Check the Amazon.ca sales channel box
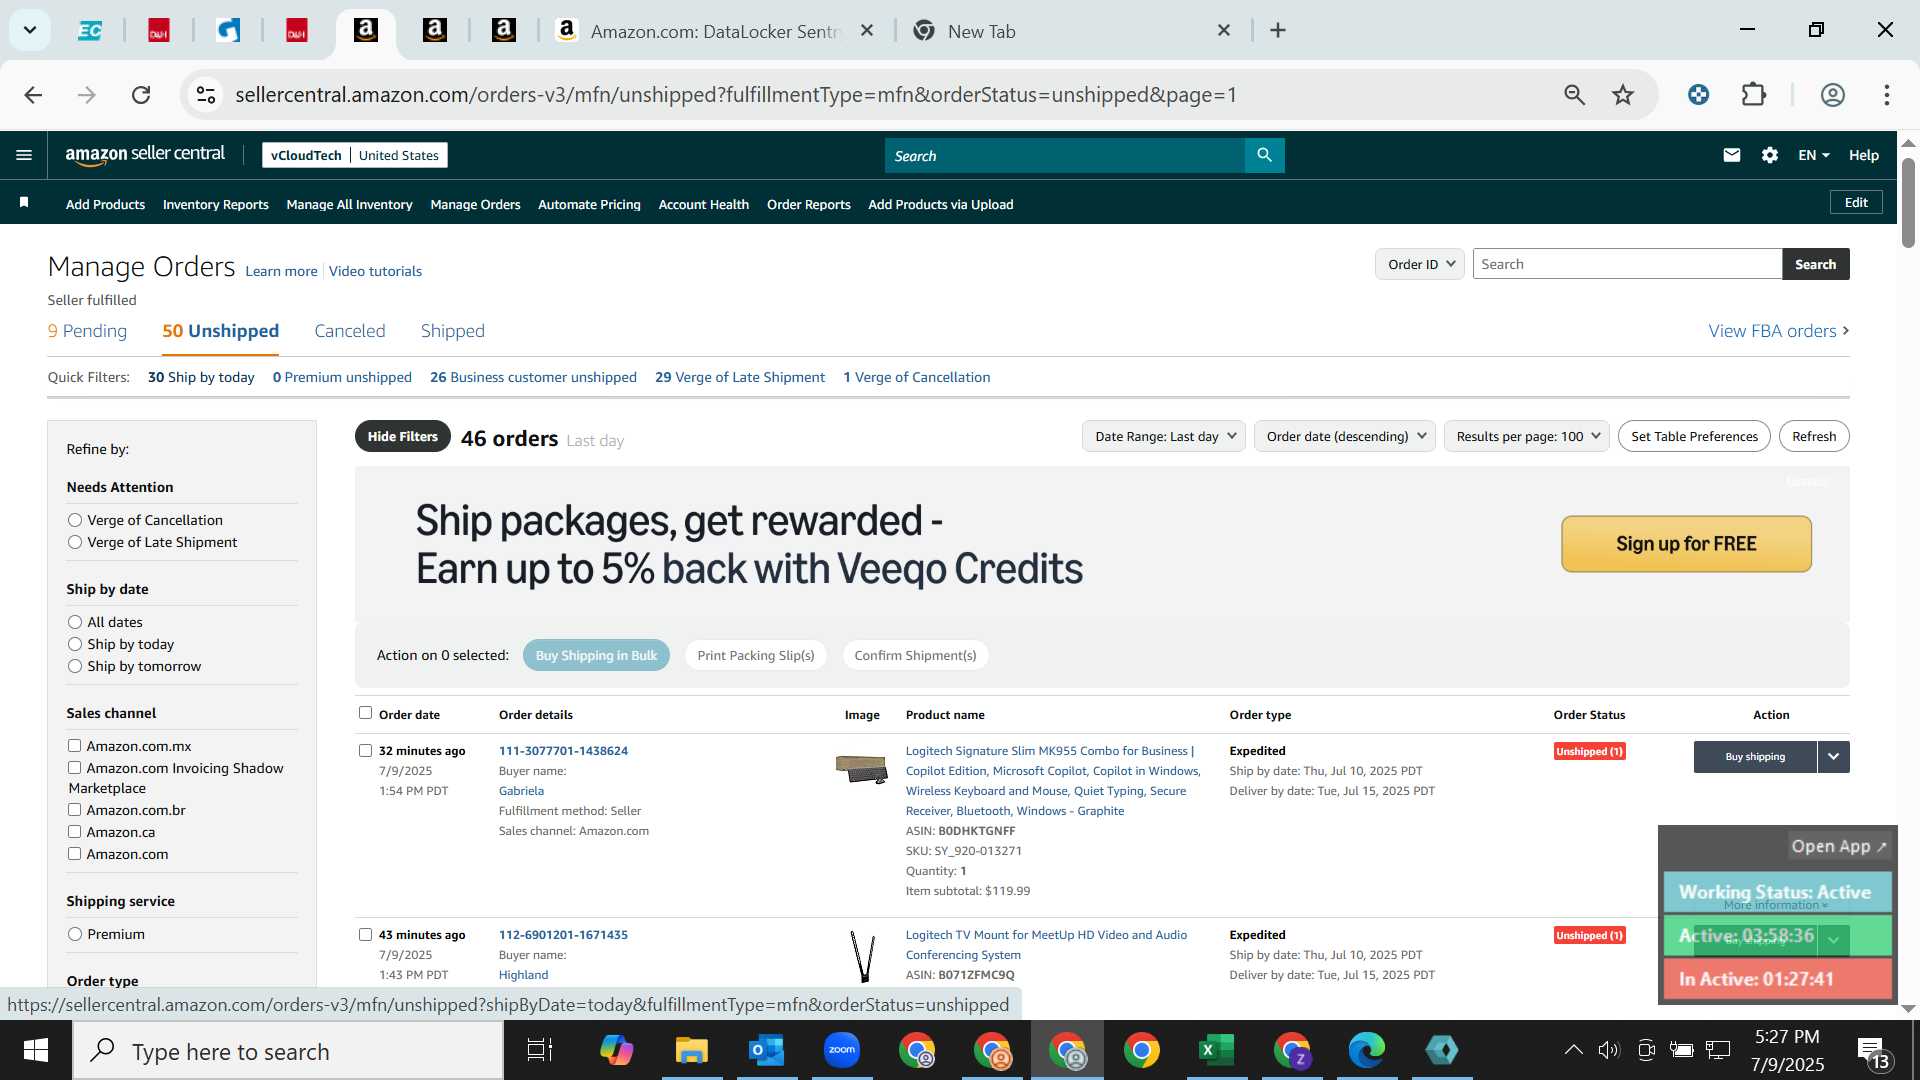This screenshot has height=1080, width=1920. tap(74, 831)
